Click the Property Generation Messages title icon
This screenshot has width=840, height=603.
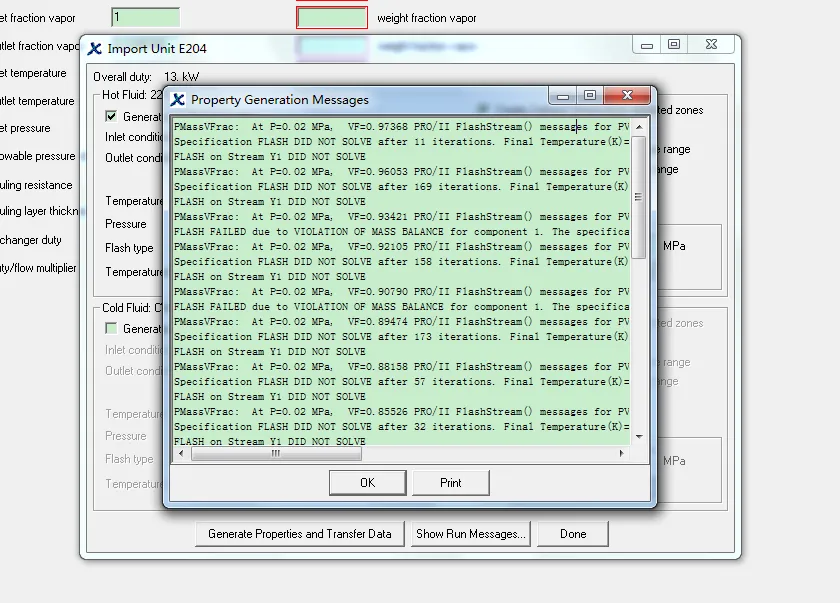coord(178,100)
